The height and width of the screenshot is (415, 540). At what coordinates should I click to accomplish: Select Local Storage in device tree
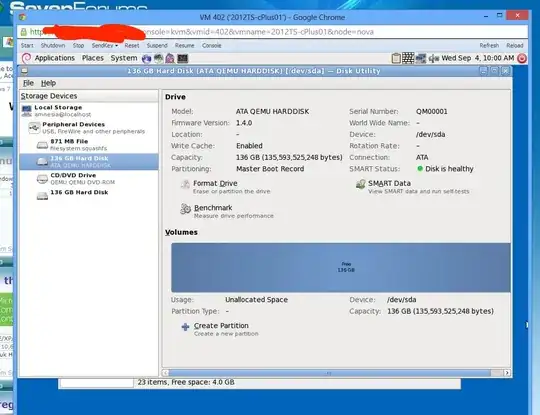click(x=89, y=111)
